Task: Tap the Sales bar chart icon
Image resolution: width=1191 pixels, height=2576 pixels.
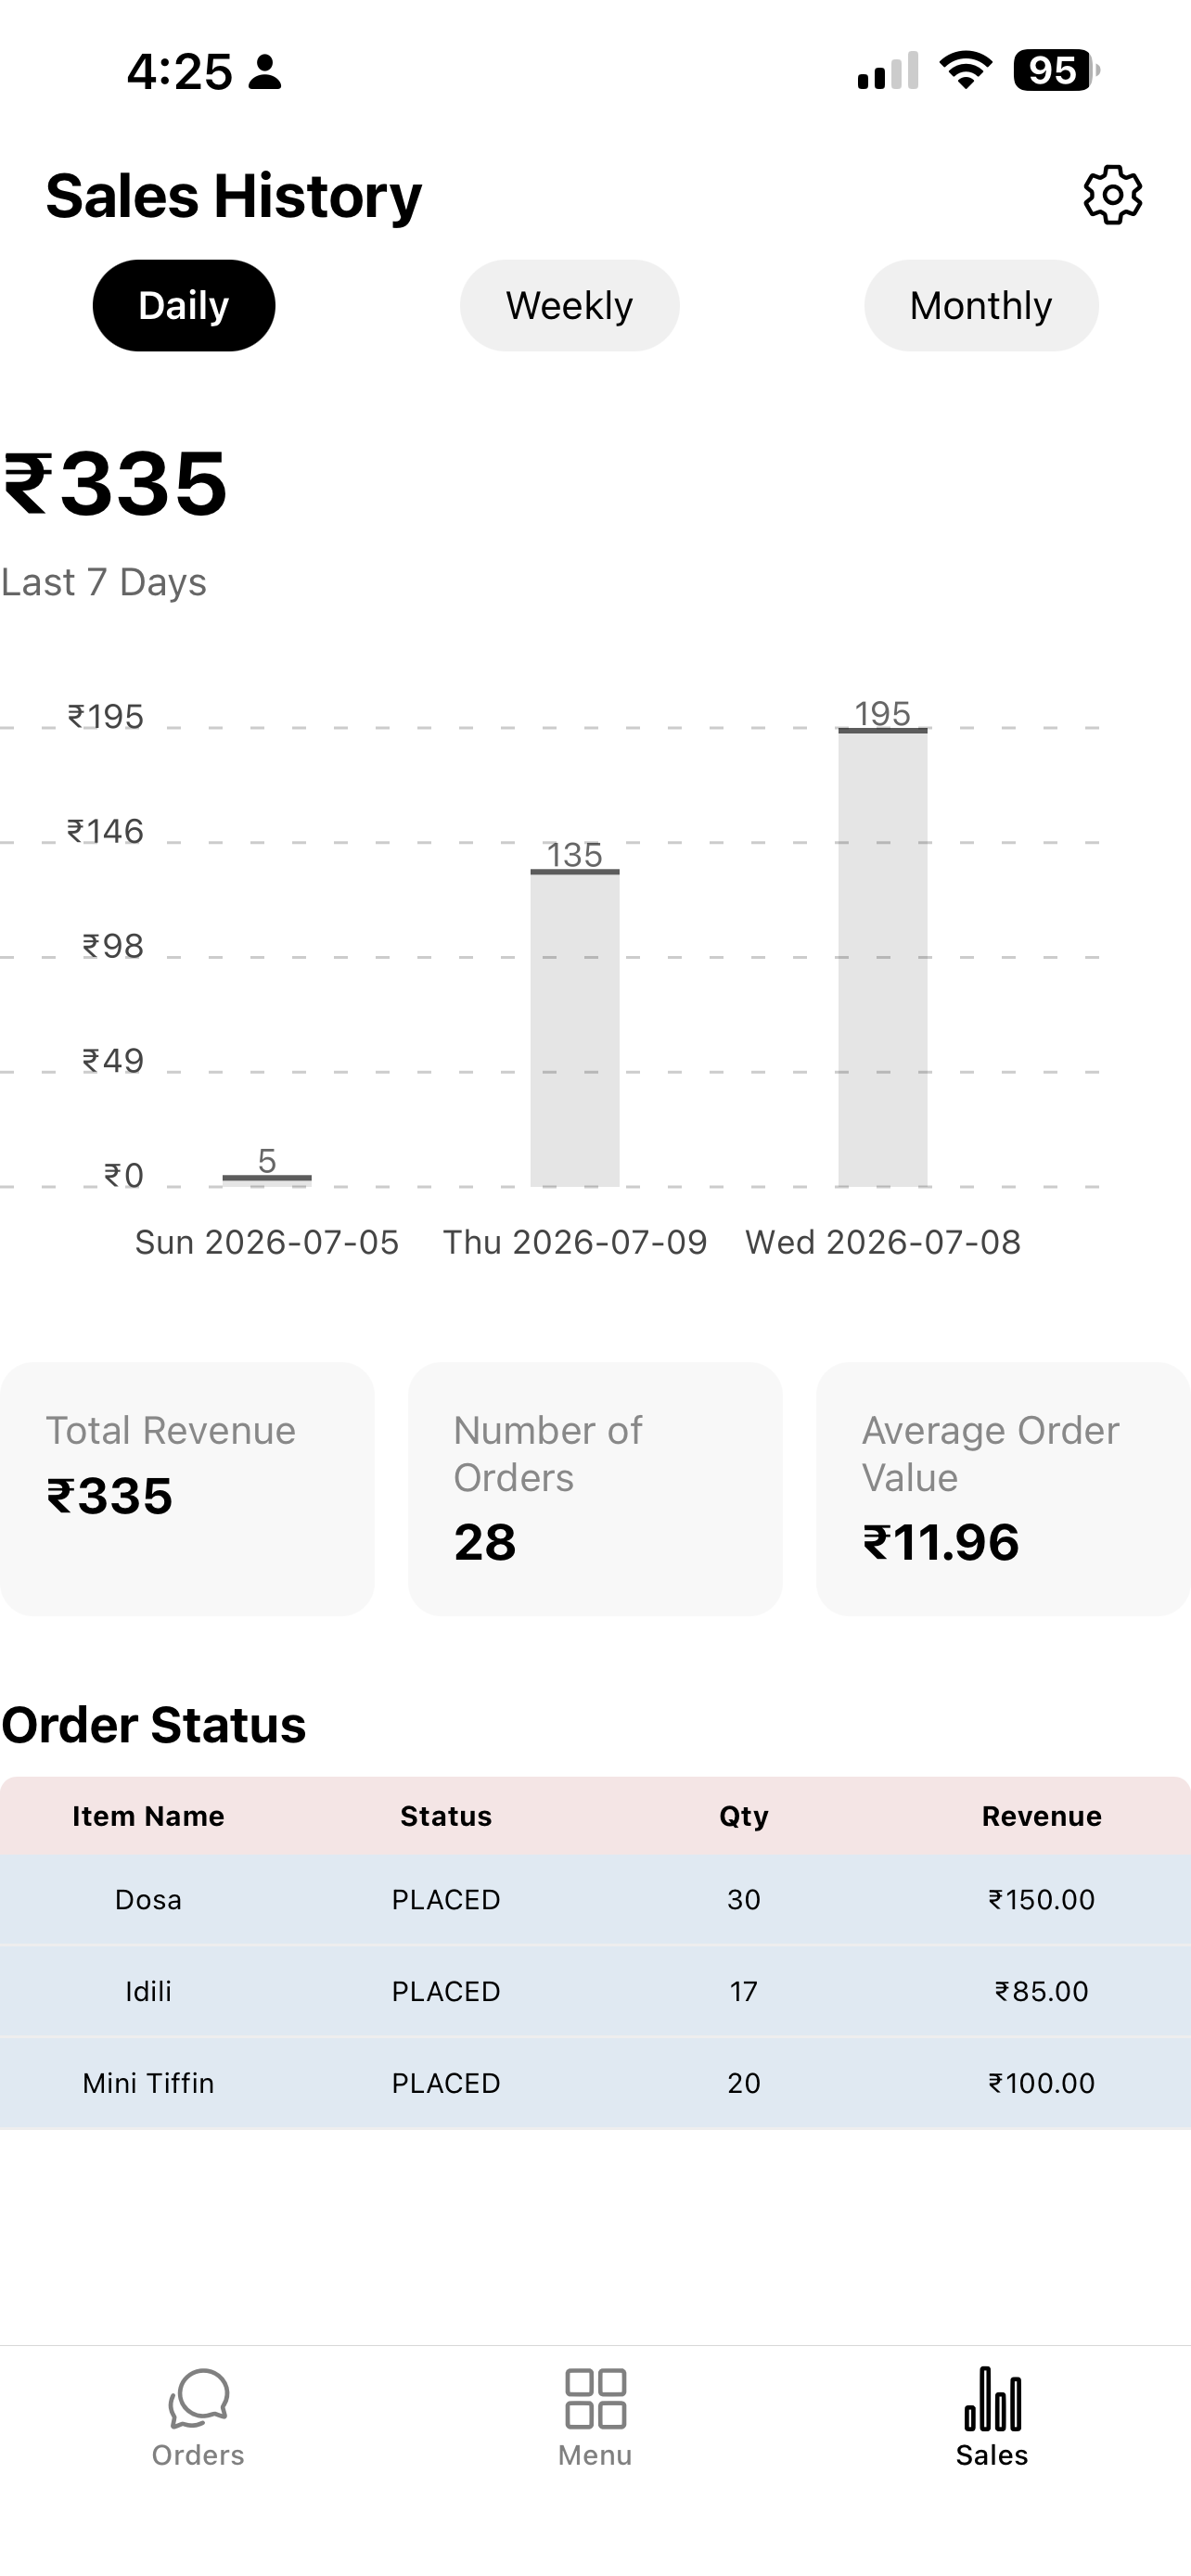Action: [x=992, y=2399]
